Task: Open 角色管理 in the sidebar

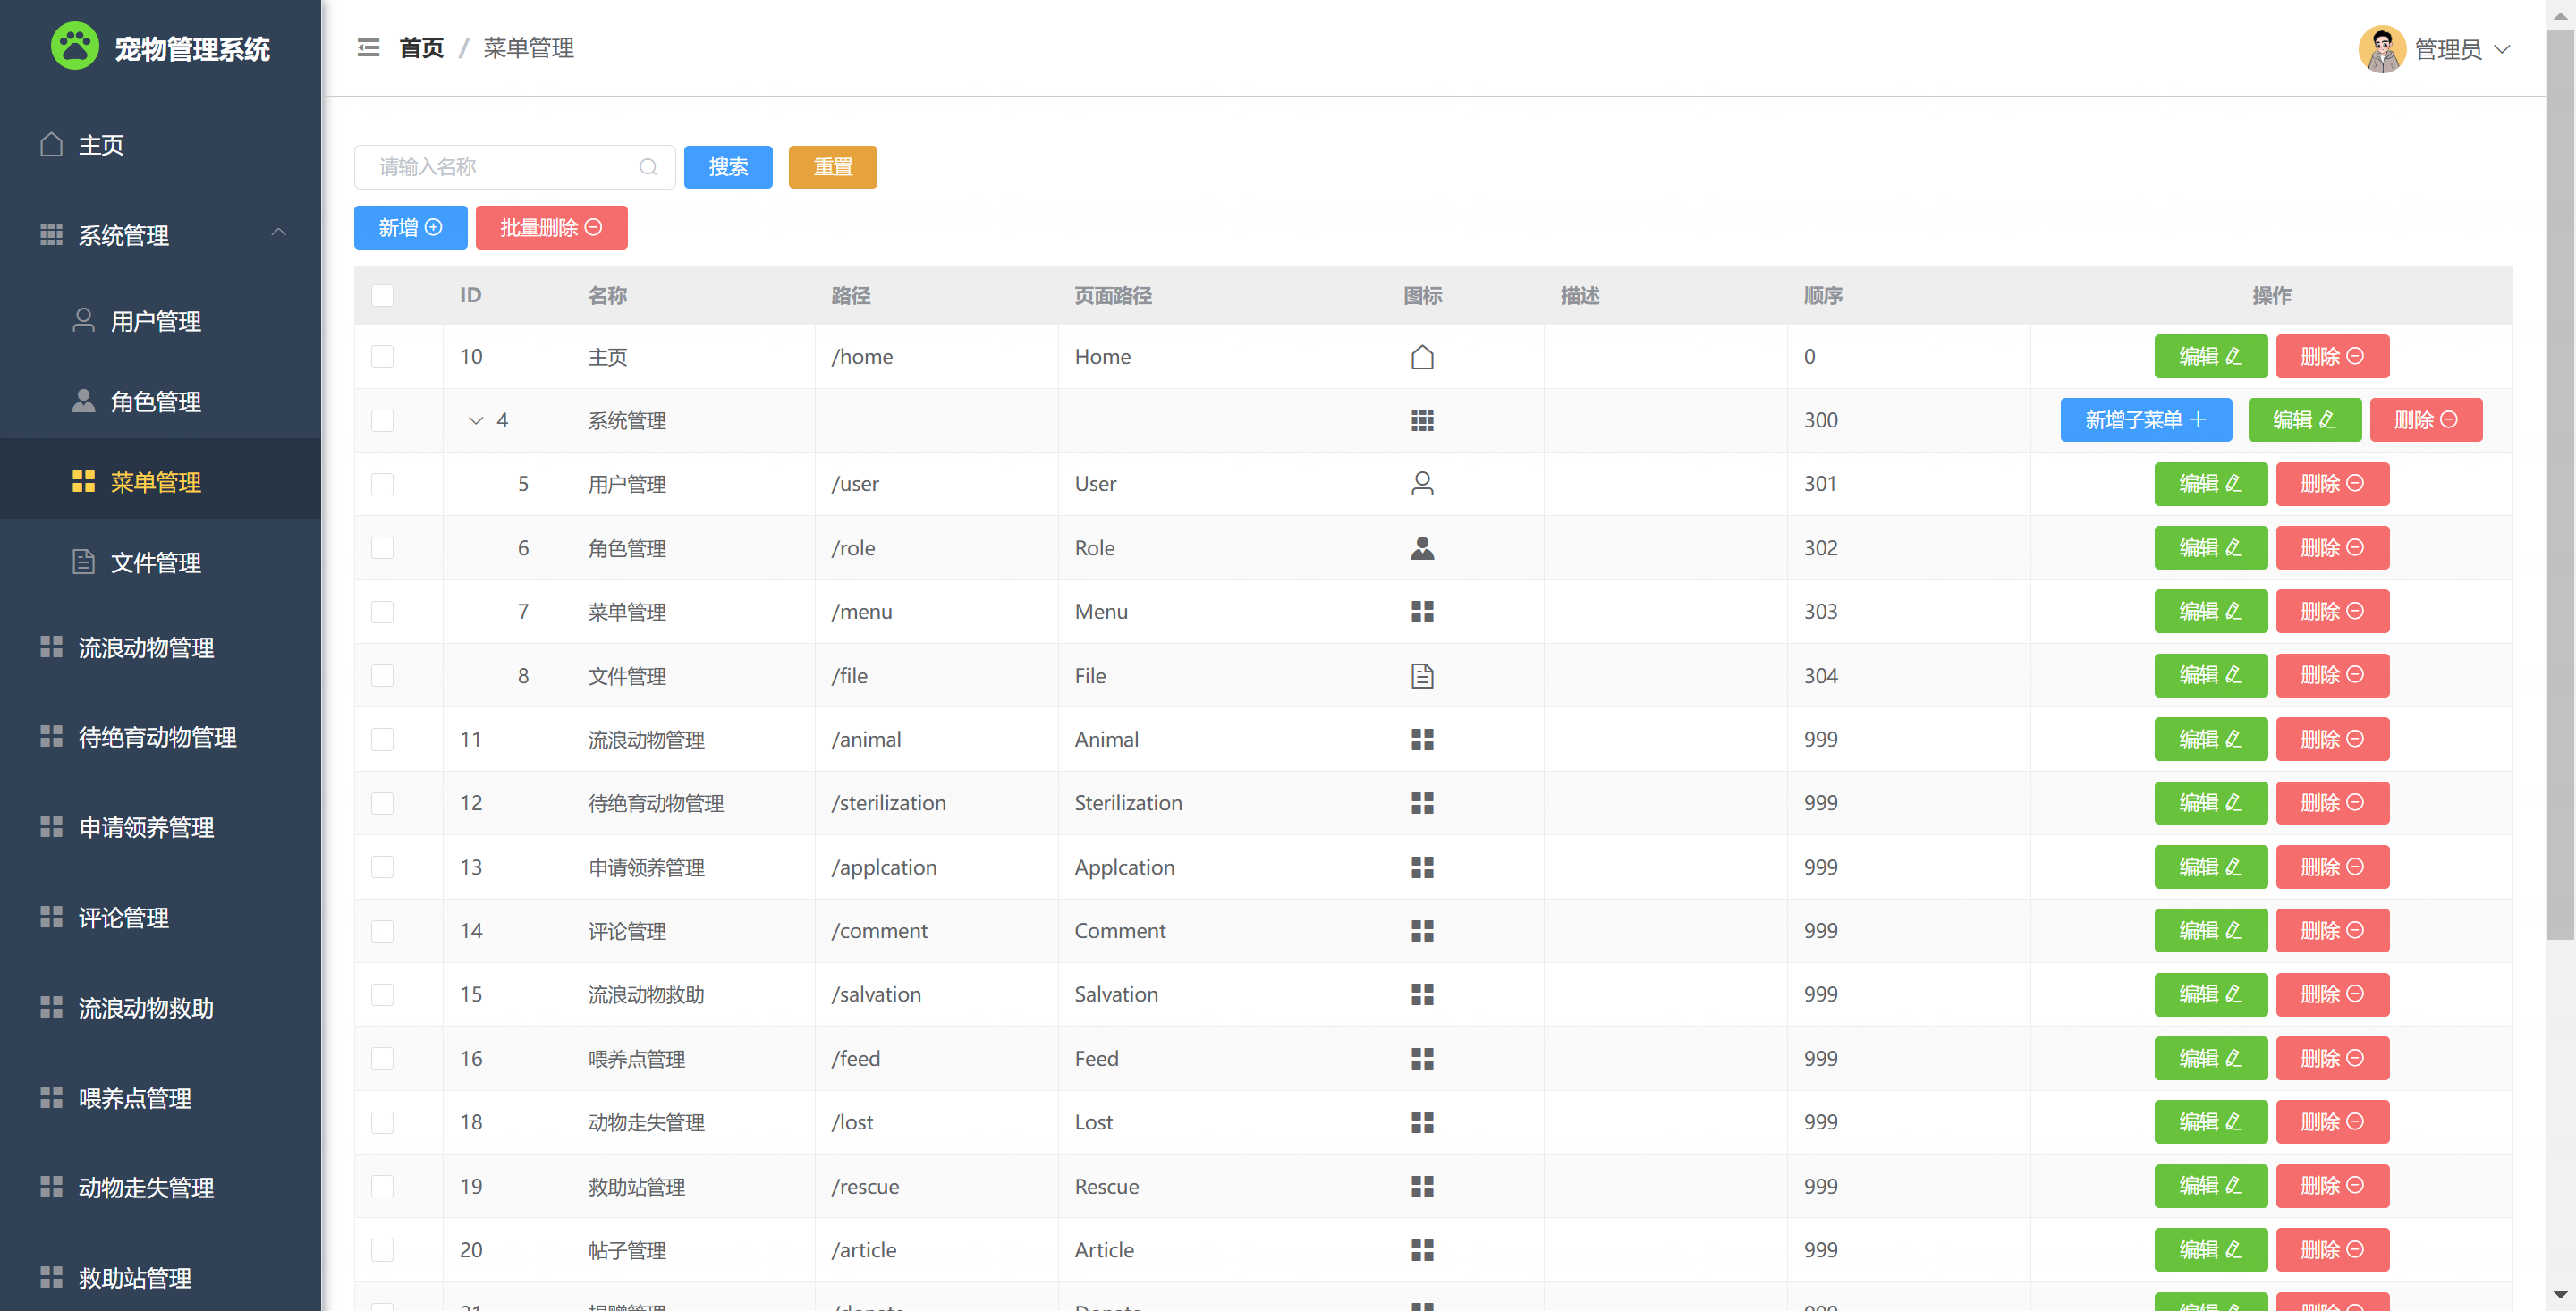Action: [155, 402]
